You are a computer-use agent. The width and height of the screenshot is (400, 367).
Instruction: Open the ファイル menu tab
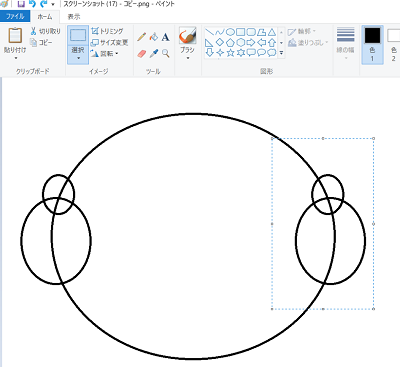coord(15,16)
